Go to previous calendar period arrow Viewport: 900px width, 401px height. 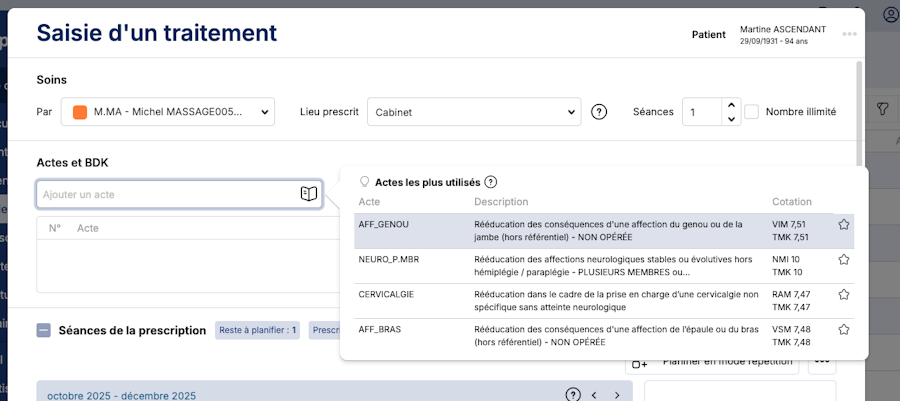point(594,395)
